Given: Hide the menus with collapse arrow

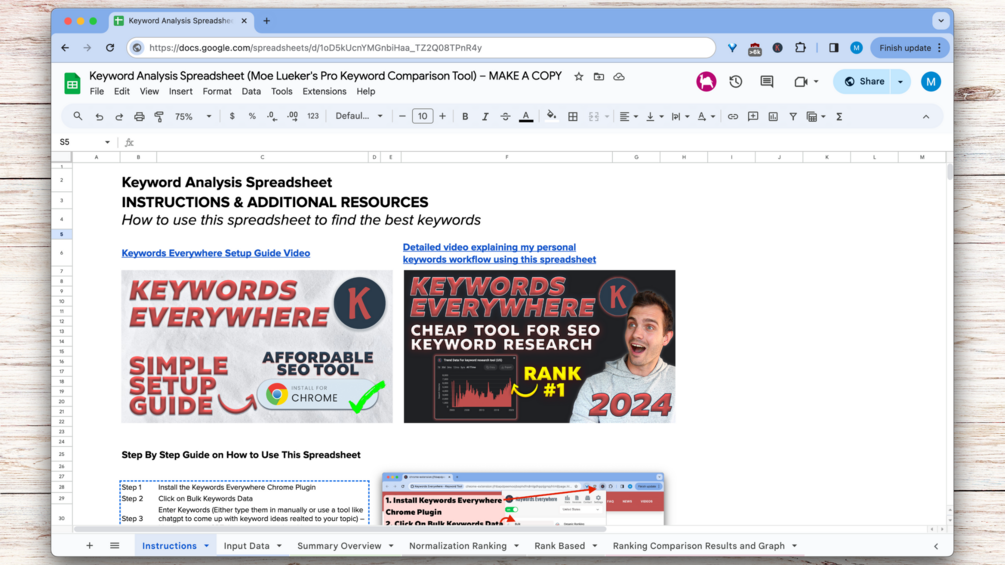Looking at the screenshot, I should click(x=926, y=117).
